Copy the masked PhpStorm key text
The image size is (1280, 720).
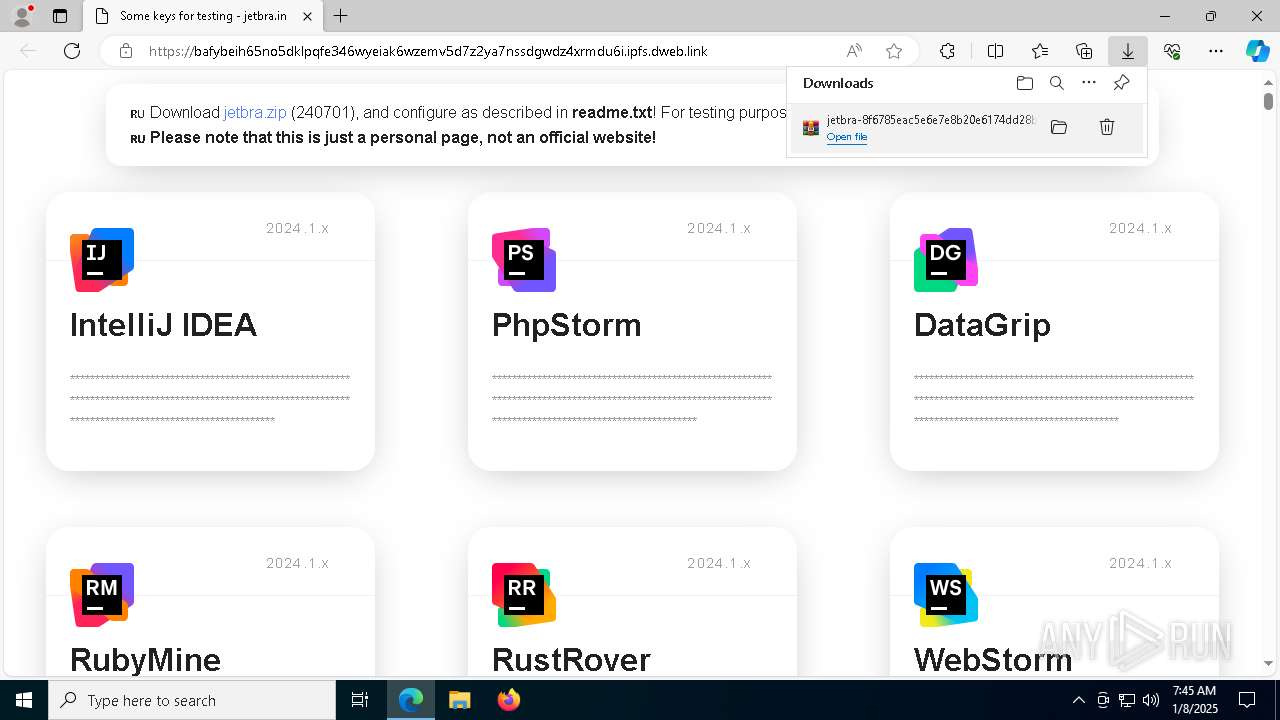pyautogui.click(x=632, y=399)
